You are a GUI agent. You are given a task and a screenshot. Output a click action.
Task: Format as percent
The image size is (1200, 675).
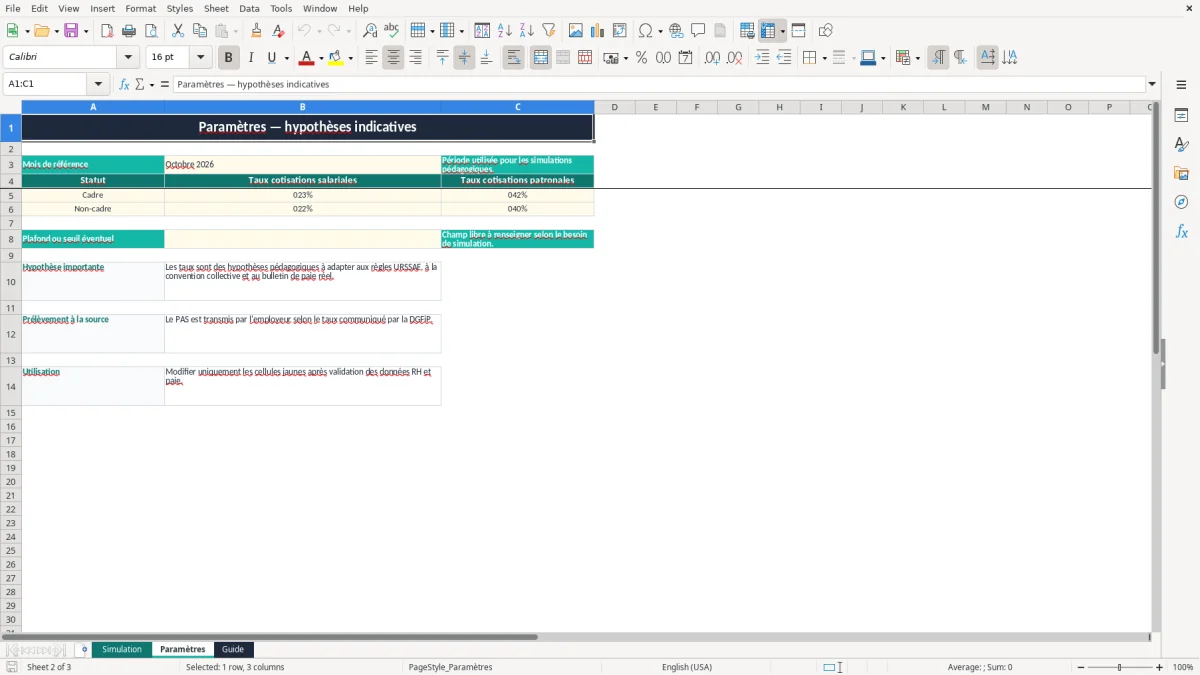642,58
